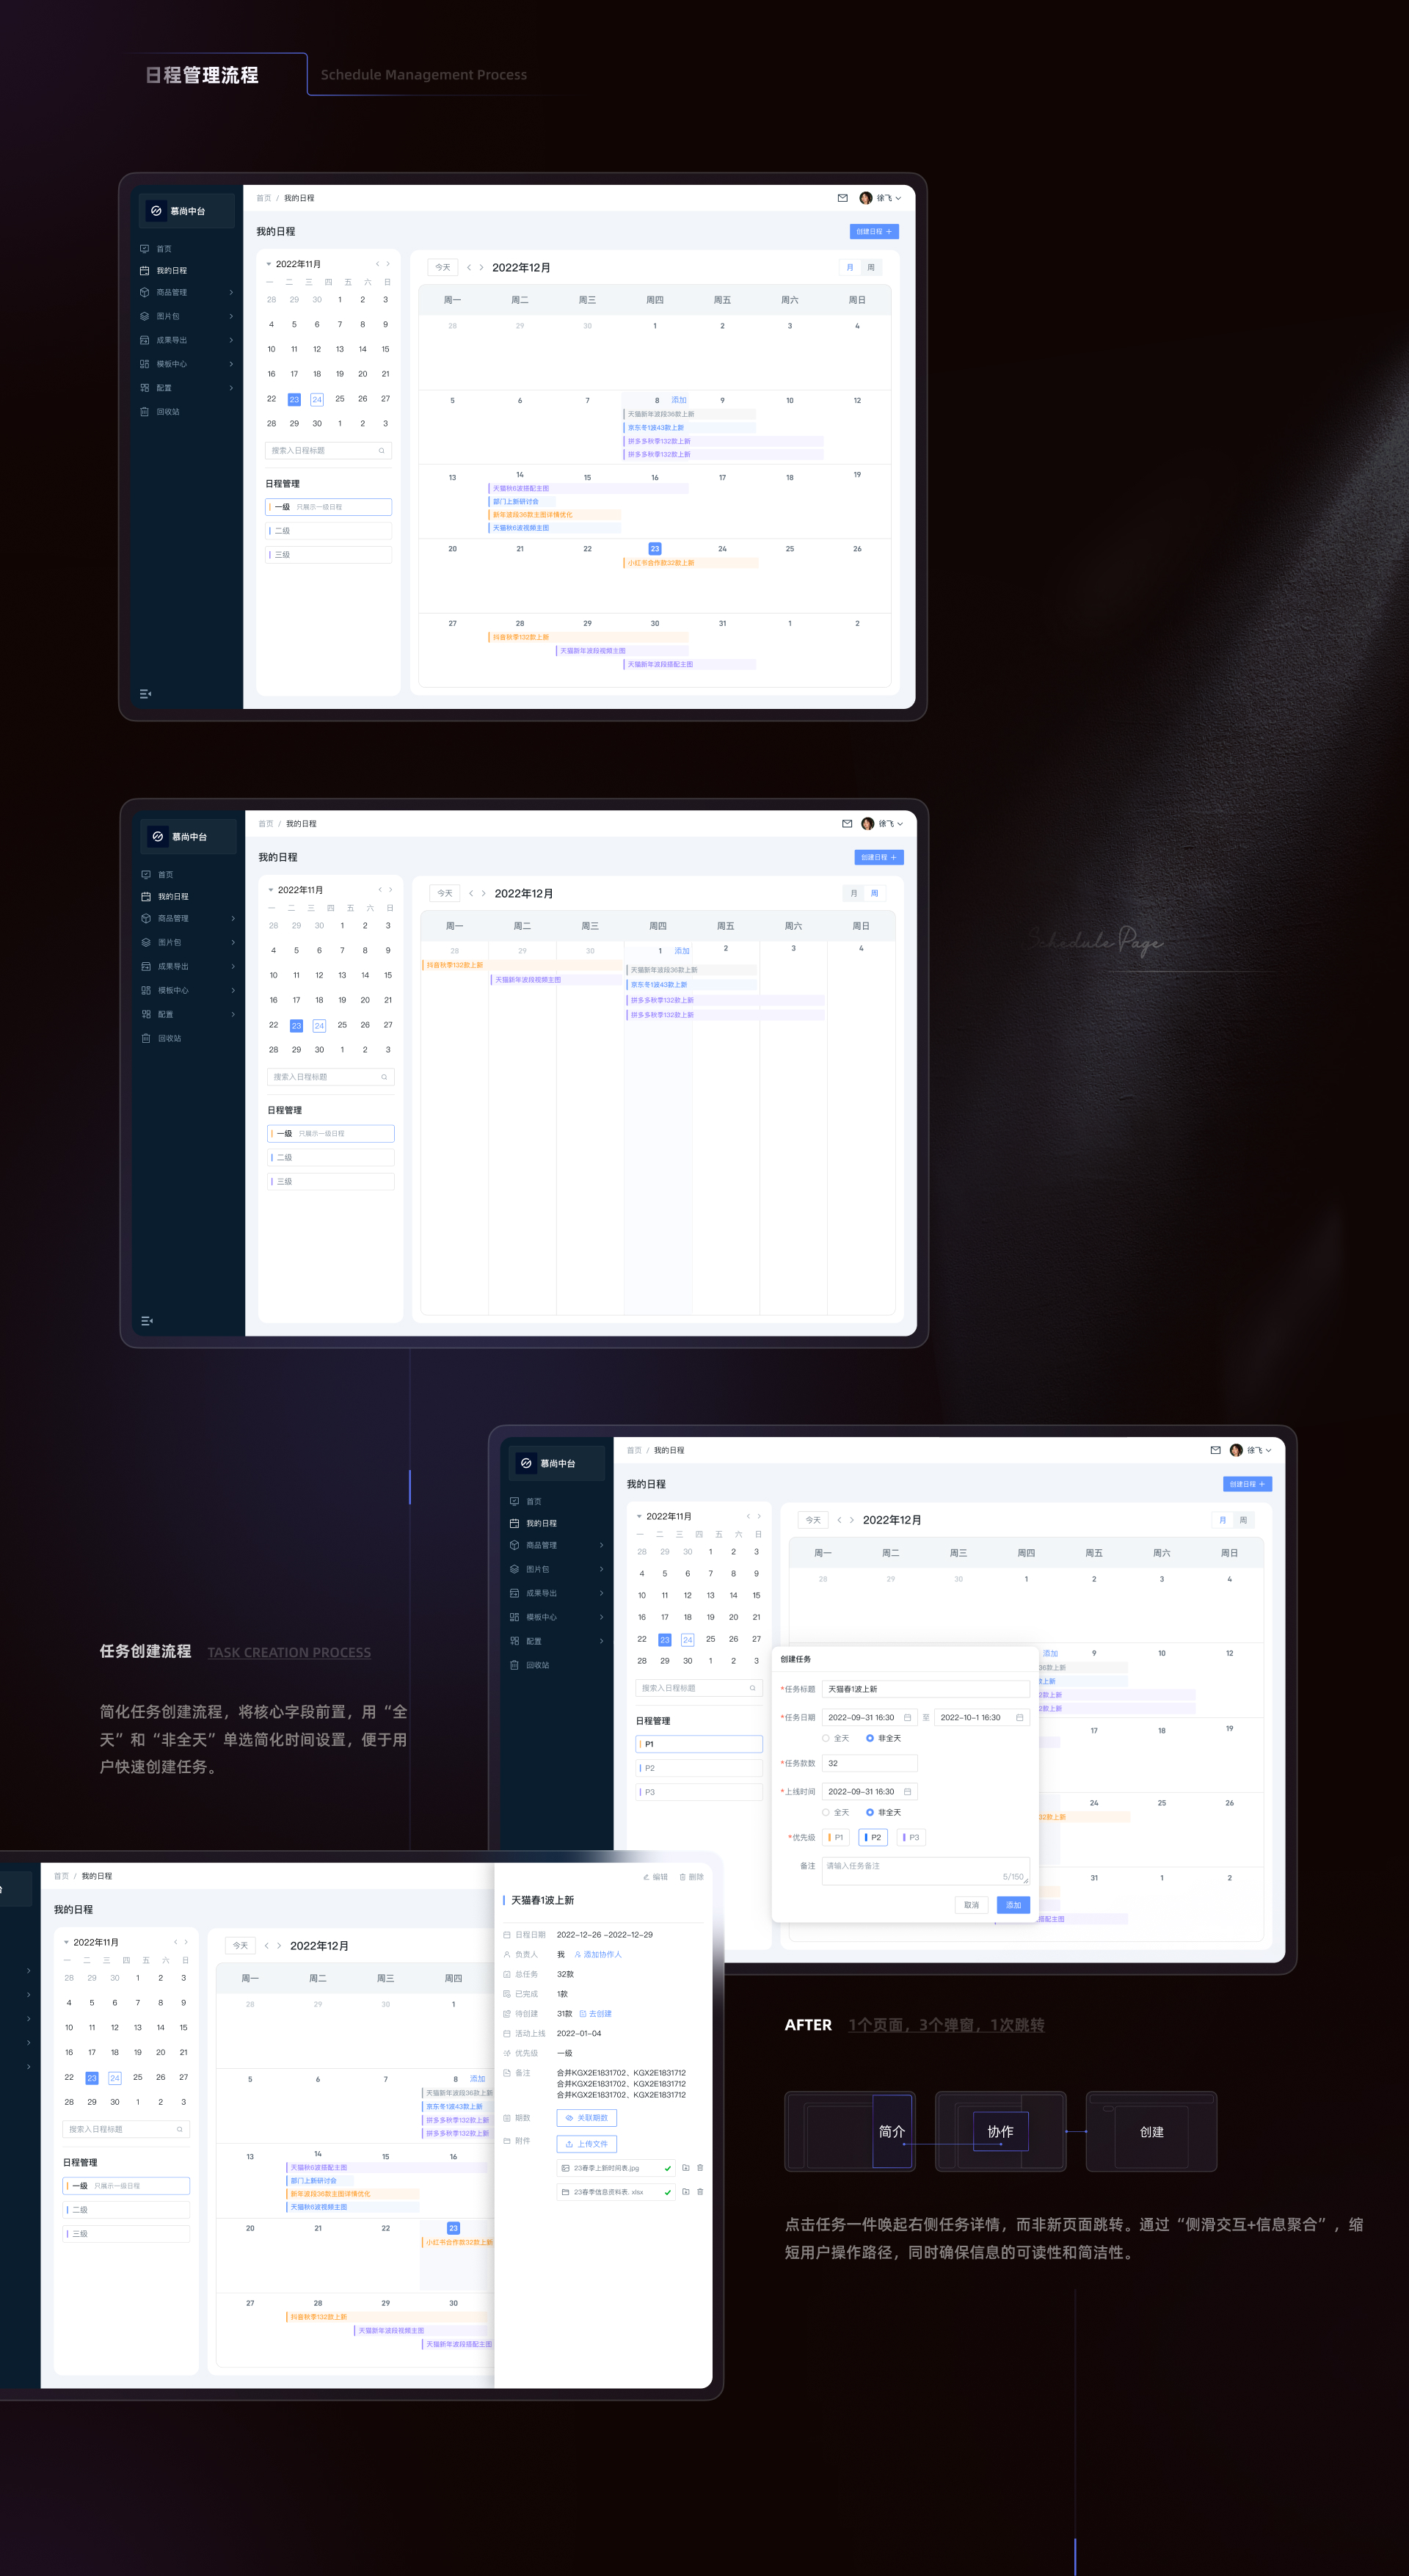Select the 创建 step card under AFTER
Screen dimensions: 1409x2576
click(1151, 2131)
